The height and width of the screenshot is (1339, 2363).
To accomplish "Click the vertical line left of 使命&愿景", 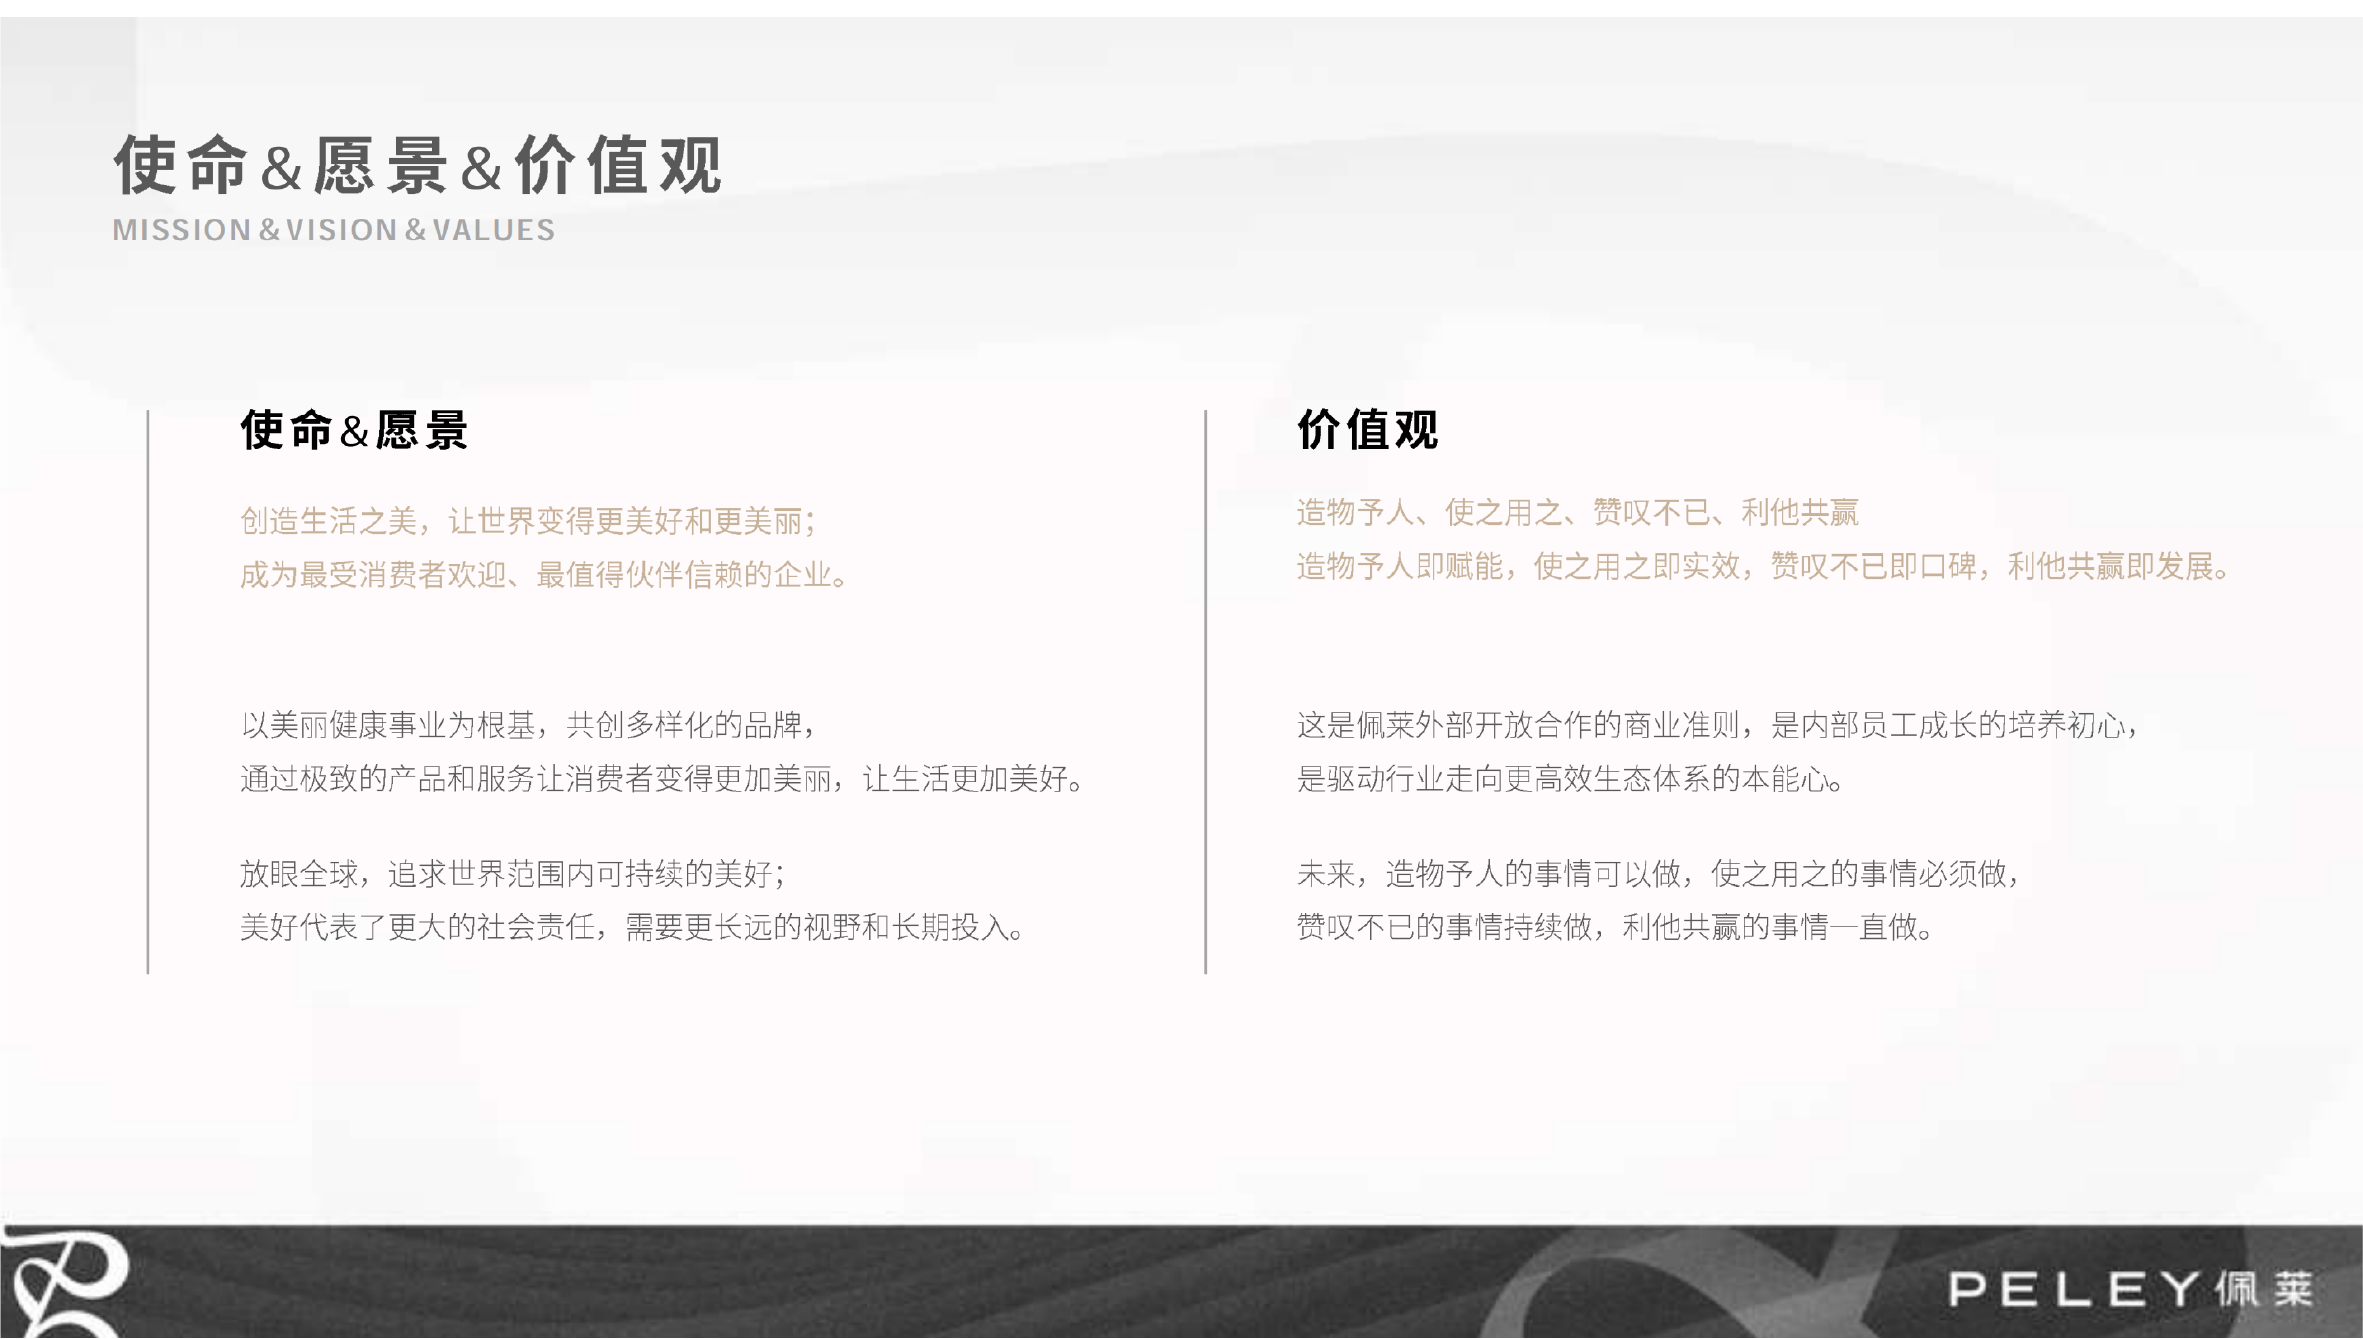I will (148, 692).
